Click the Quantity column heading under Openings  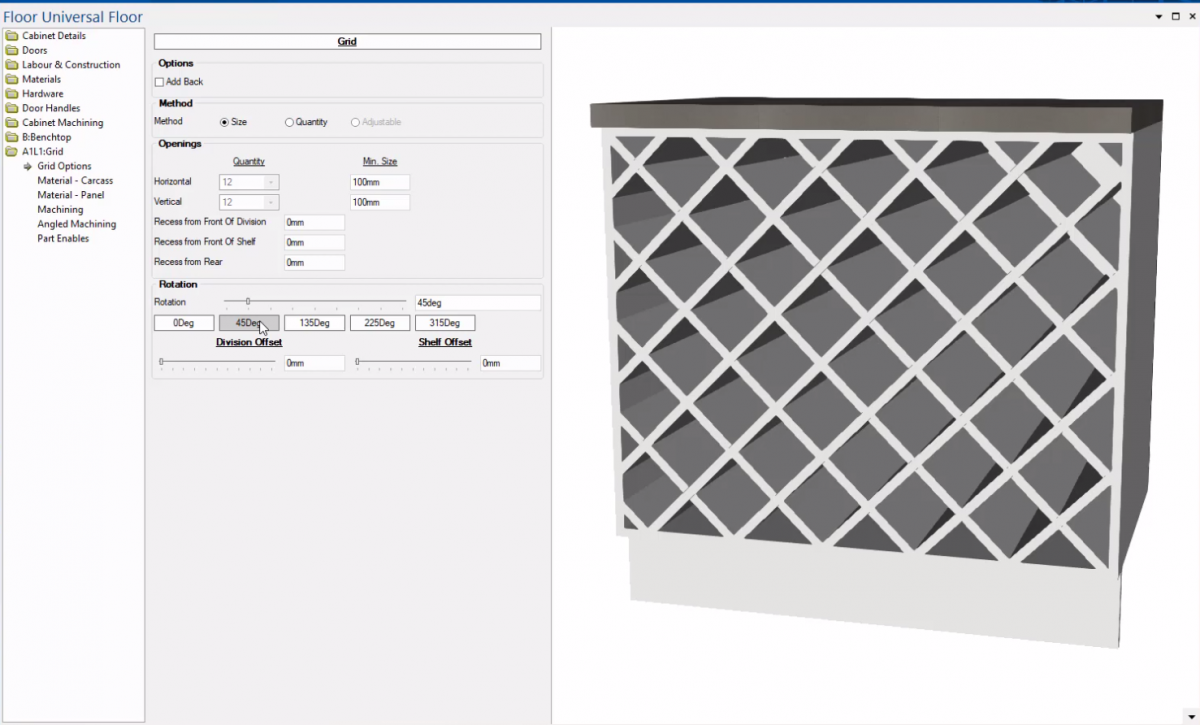[249, 161]
